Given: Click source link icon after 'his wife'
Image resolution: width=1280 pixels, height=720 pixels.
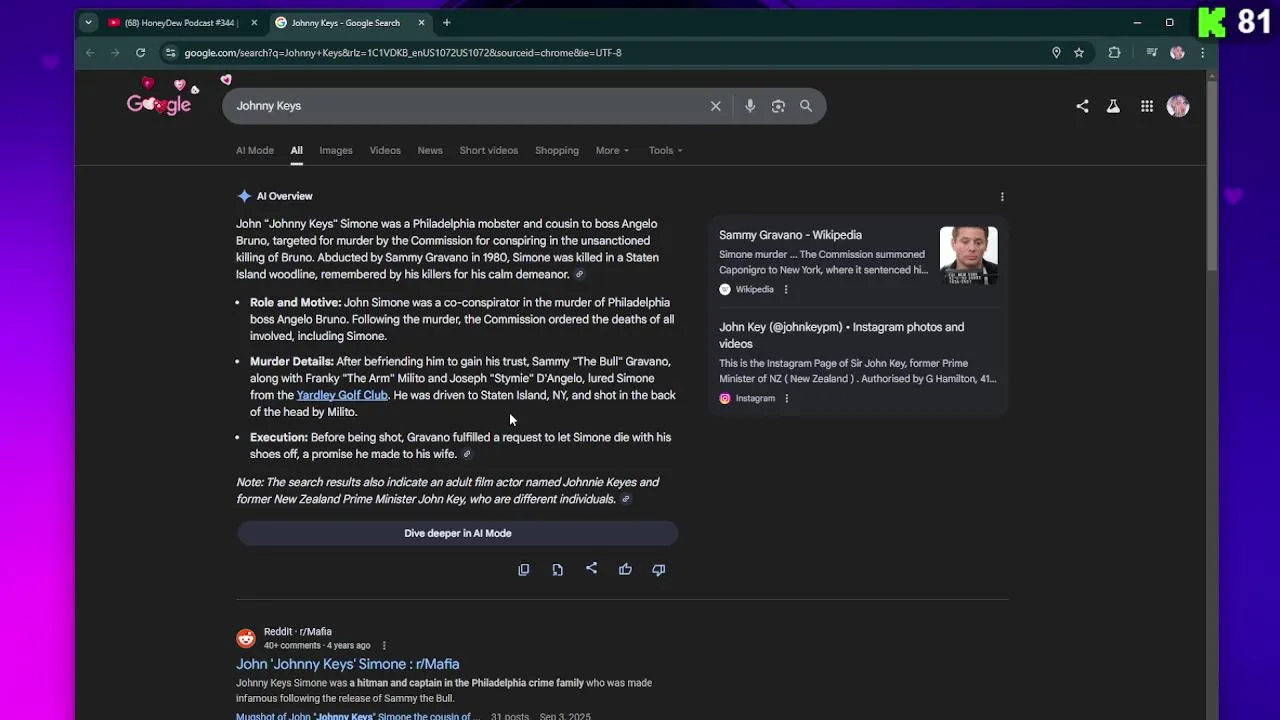Looking at the screenshot, I should pyautogui.click(x=466, y=454).
